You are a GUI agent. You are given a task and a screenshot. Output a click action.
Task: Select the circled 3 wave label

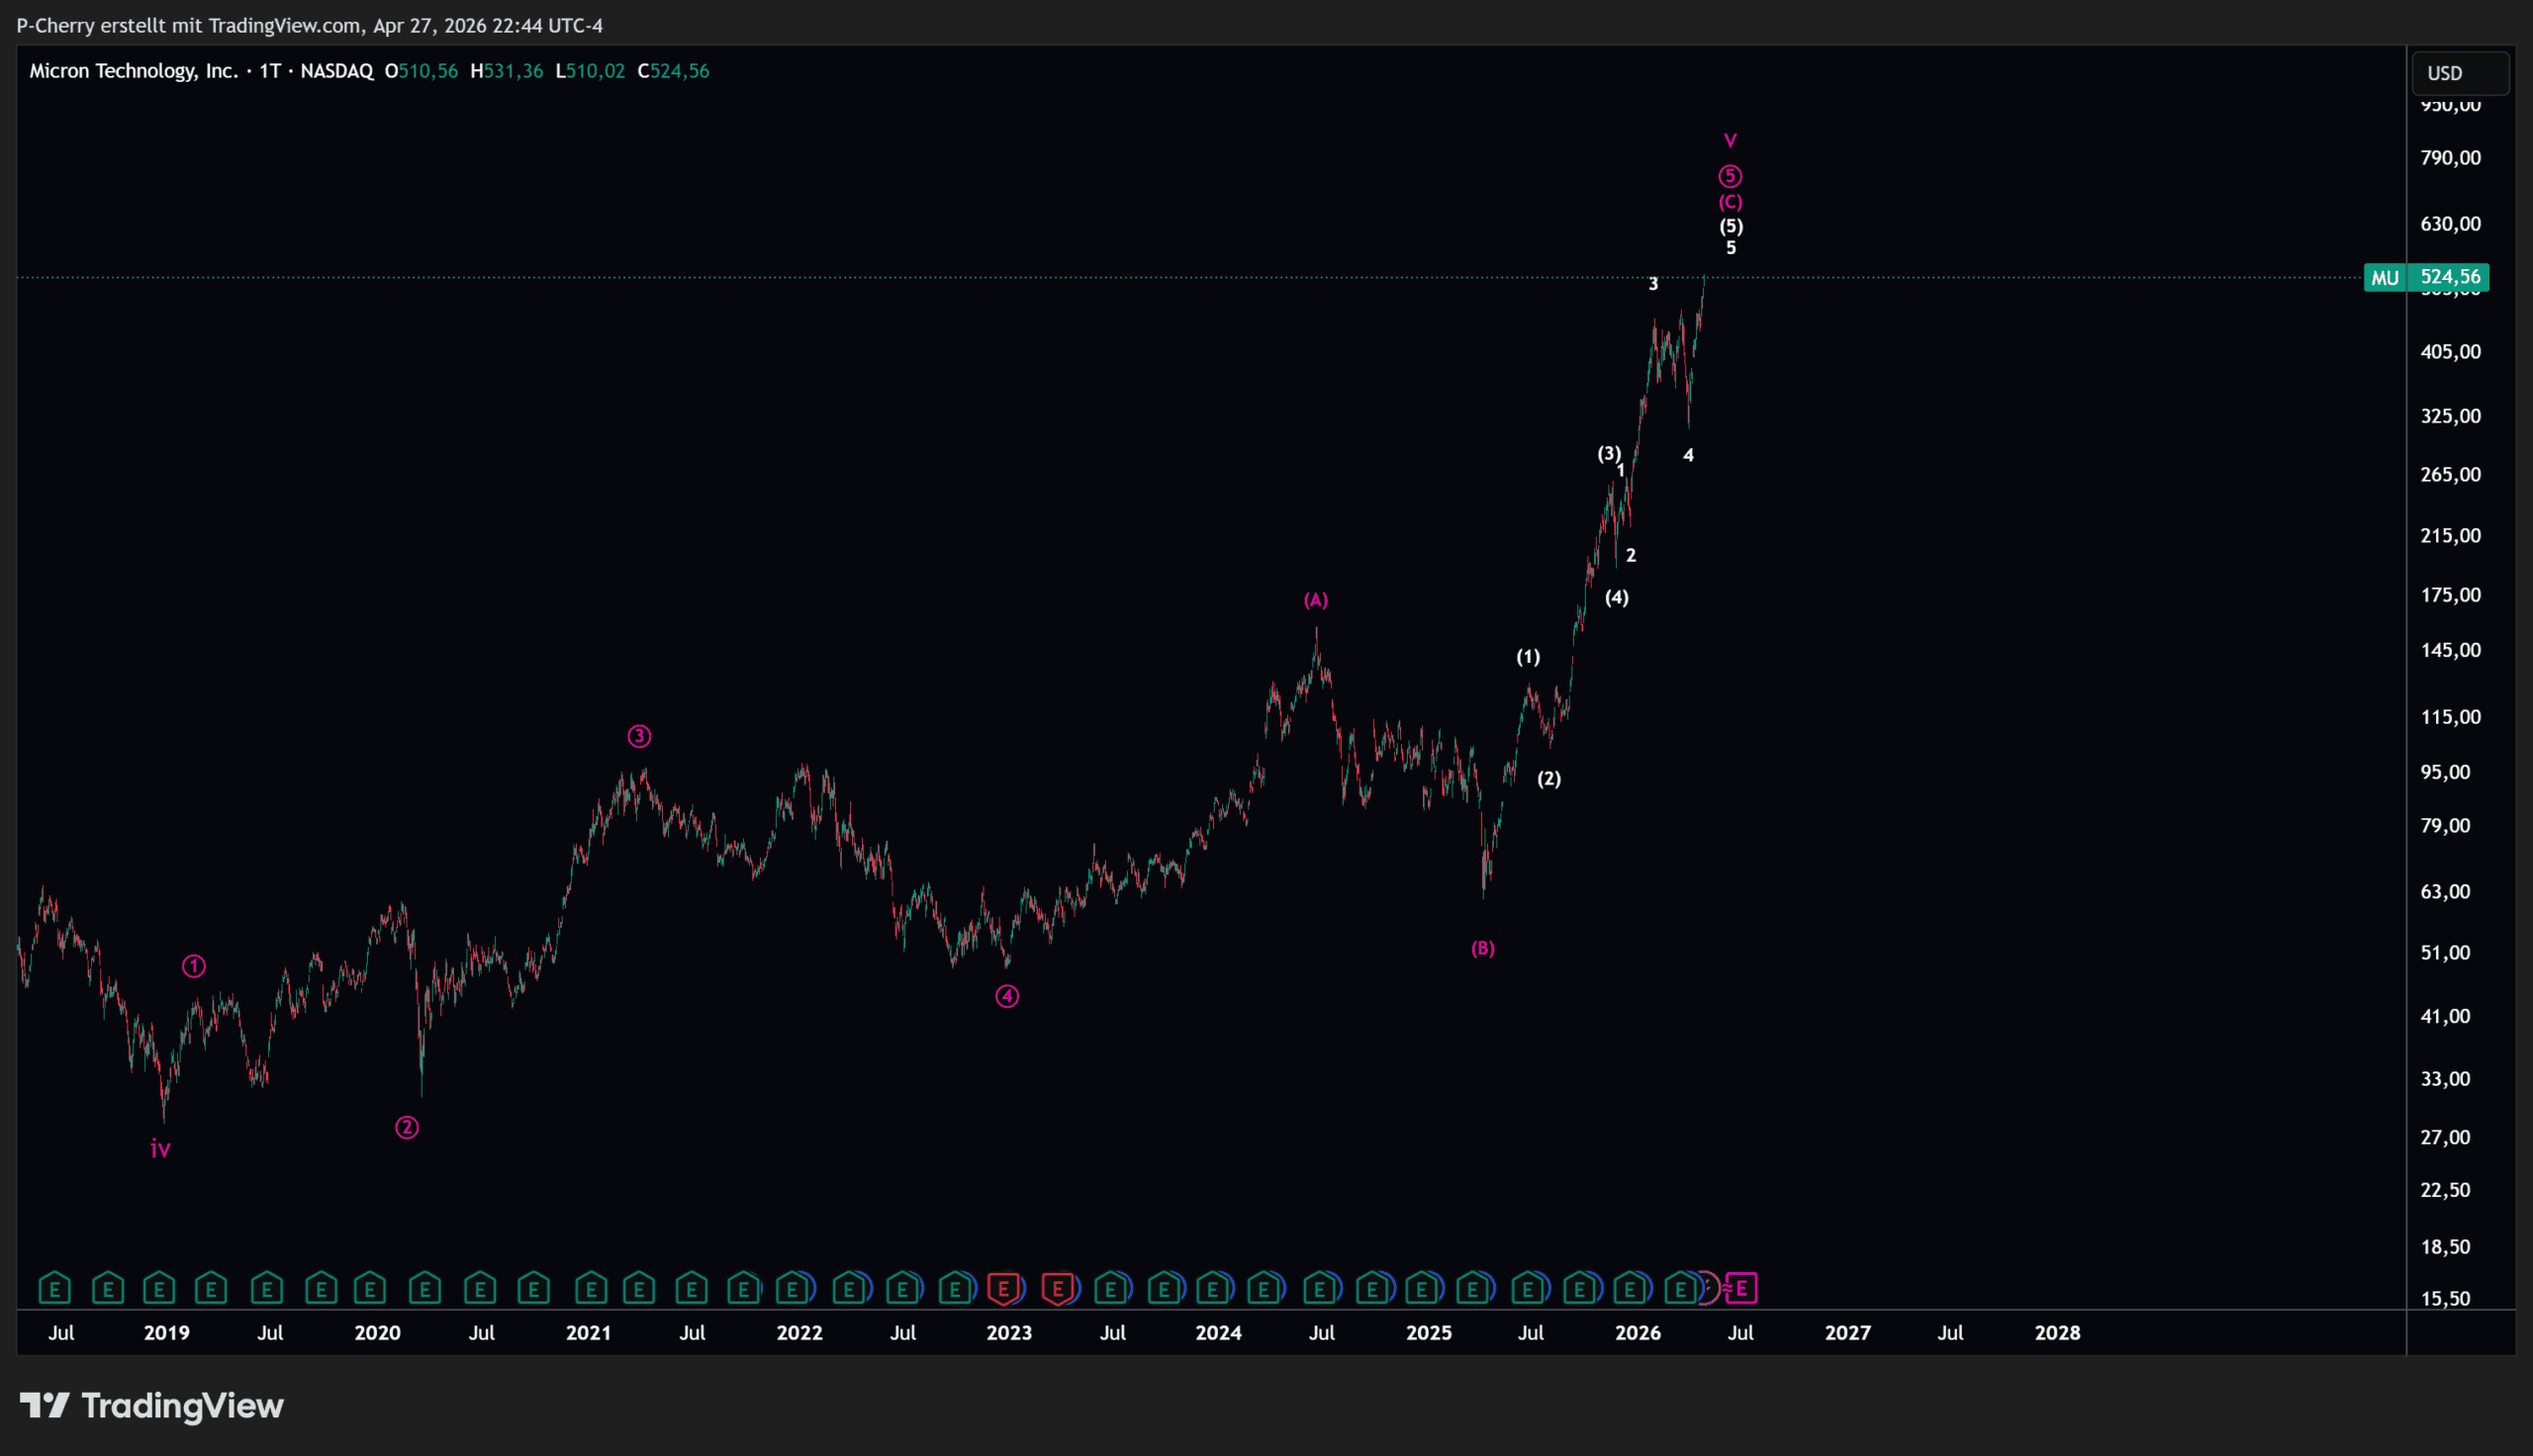(x=639, y=737)
